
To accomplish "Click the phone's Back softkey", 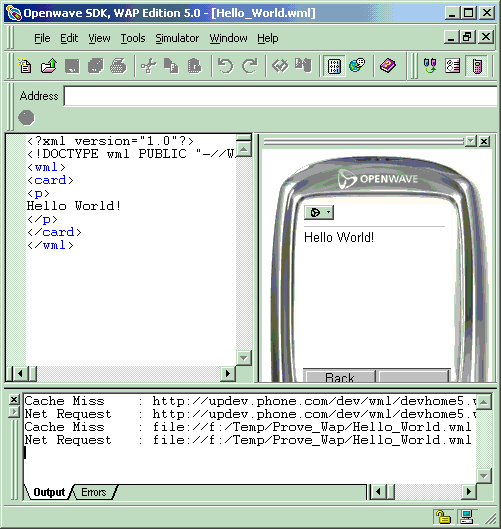I will (340, 377).
